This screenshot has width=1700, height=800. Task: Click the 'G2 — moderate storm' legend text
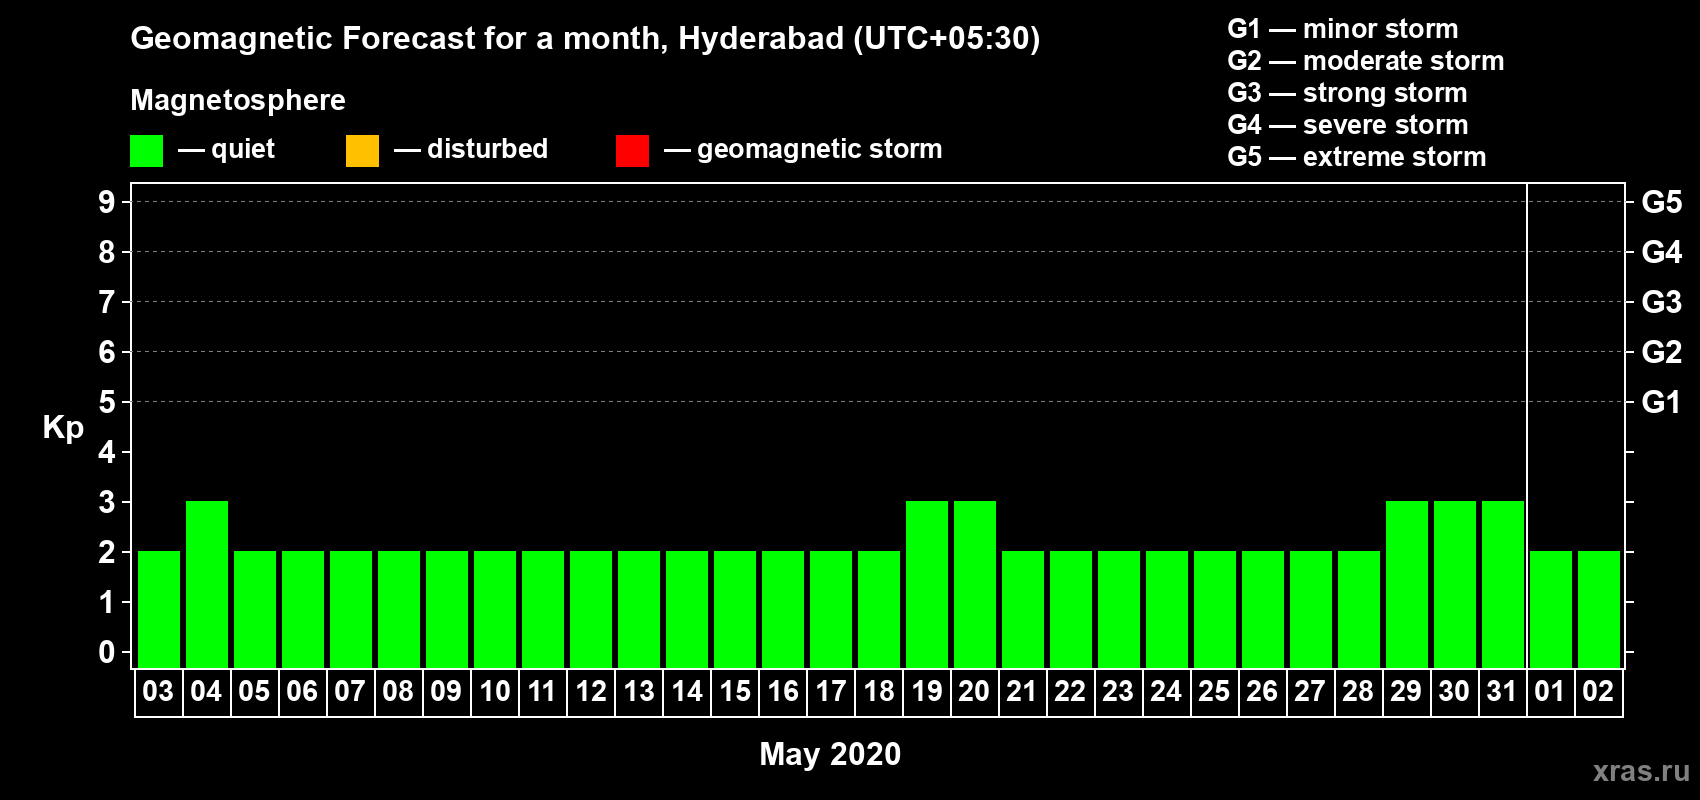pyautogui.click(x=1366, y=61)
